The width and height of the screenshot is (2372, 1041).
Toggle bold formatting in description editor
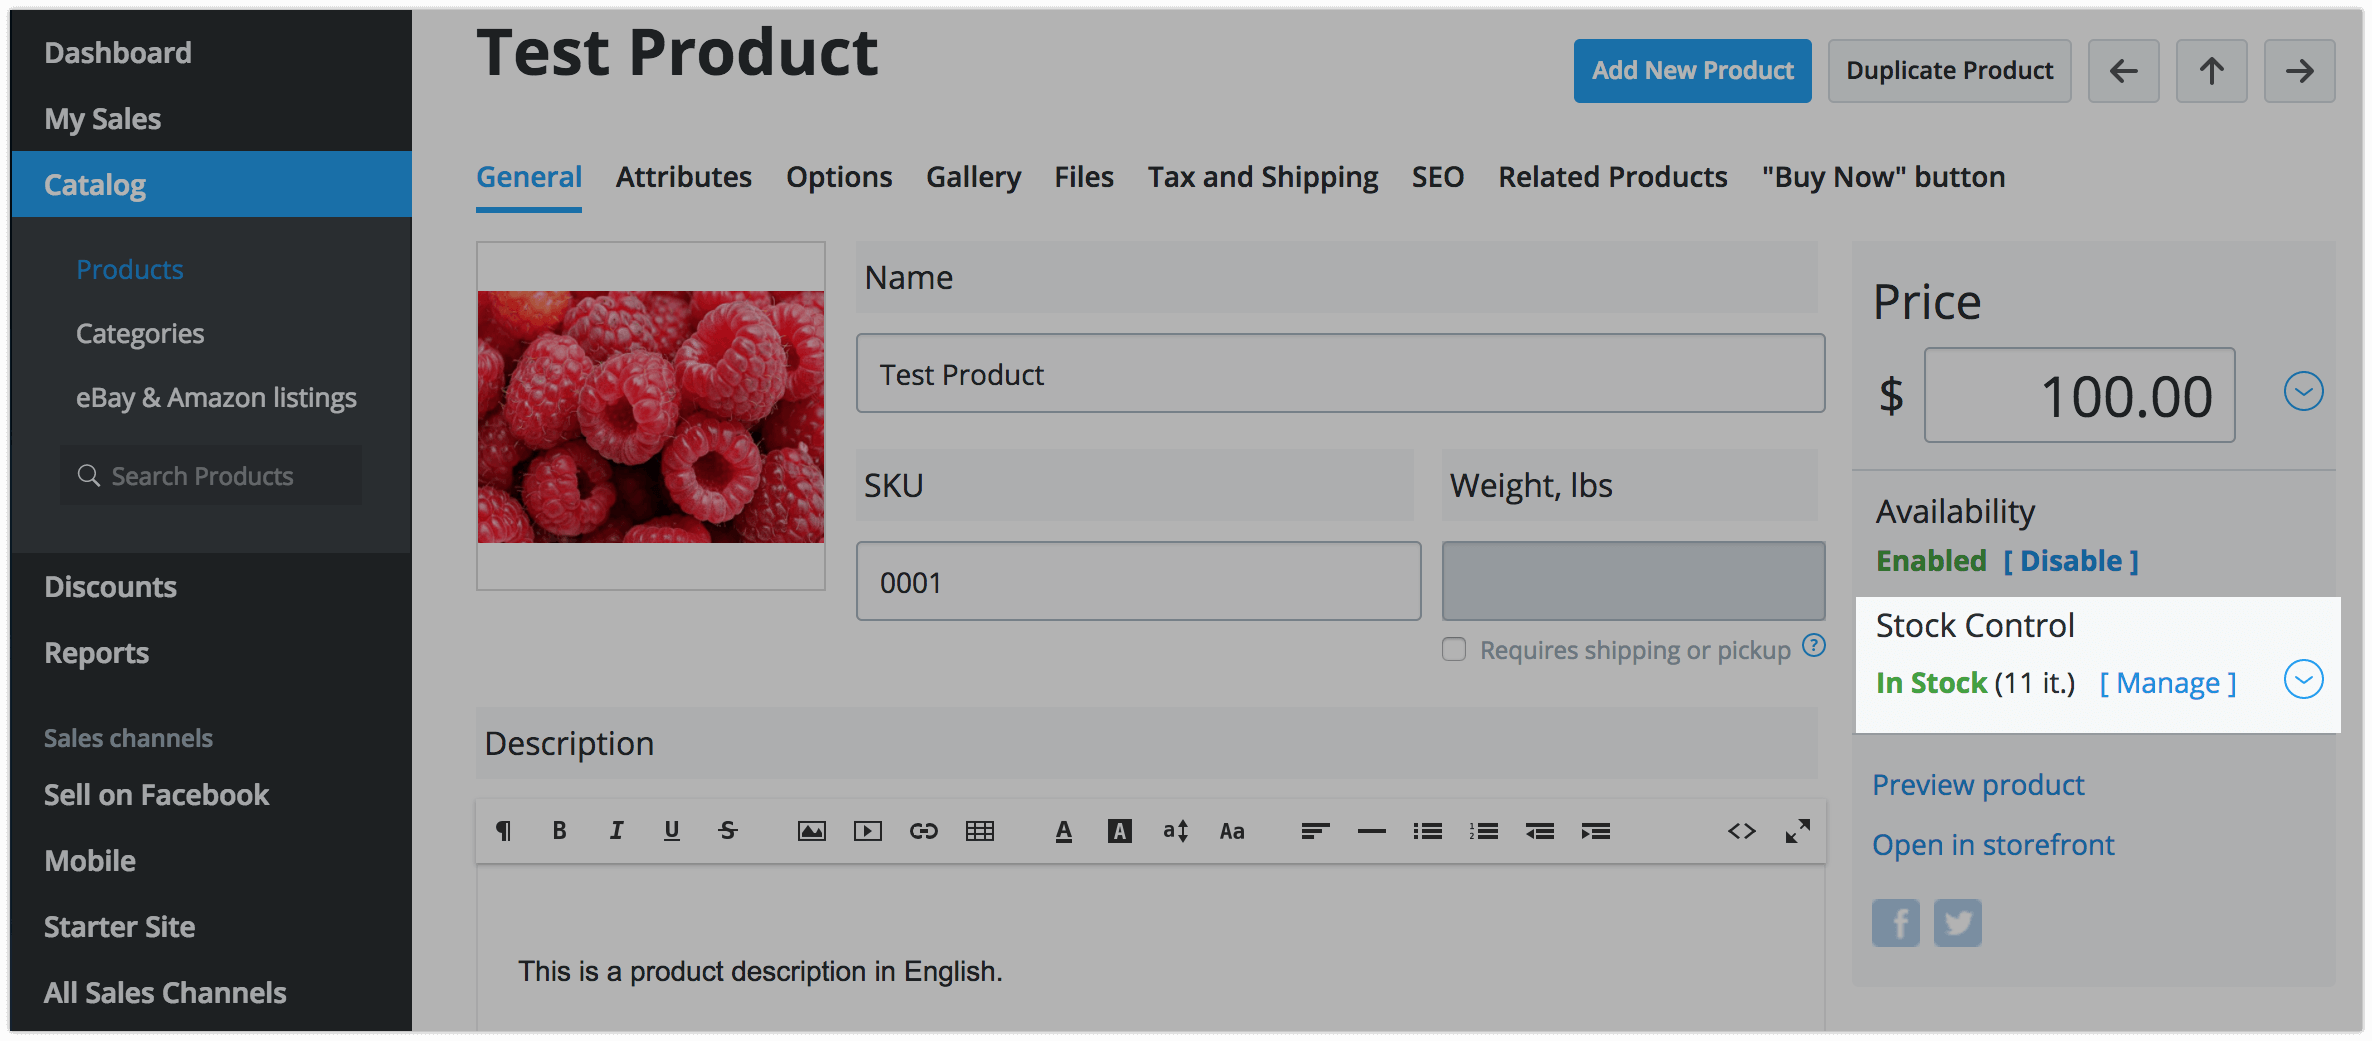point(559,831)
